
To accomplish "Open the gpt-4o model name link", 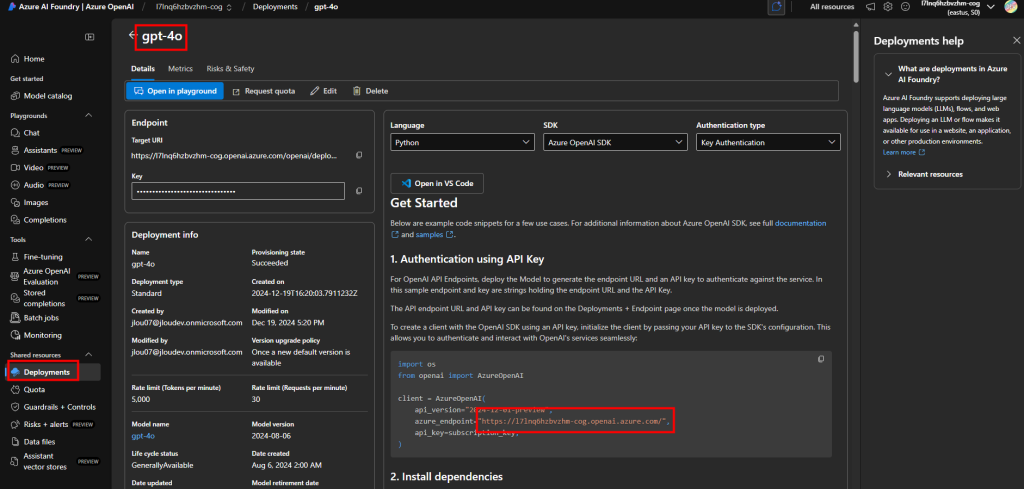I will click(x=143, y=436).
